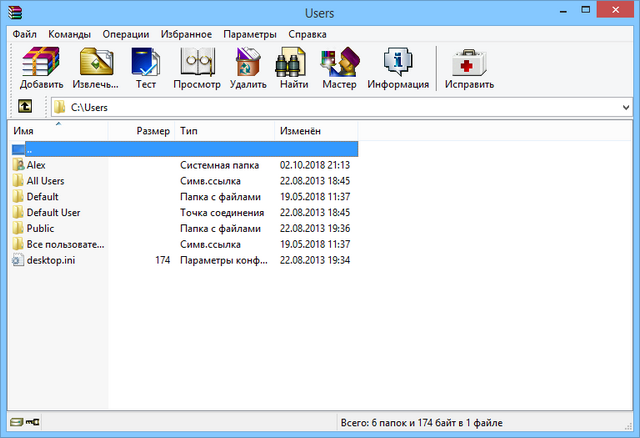Show archive Информация (Info) icon
The image size is (640, 438).
(398, 65)
